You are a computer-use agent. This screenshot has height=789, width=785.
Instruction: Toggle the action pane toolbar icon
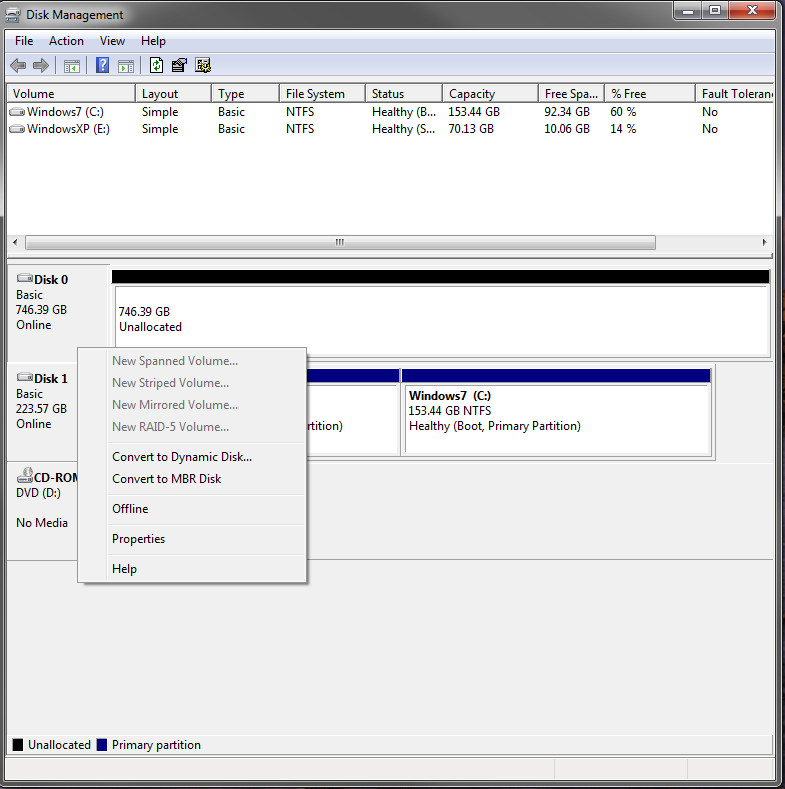click(126, 66)
